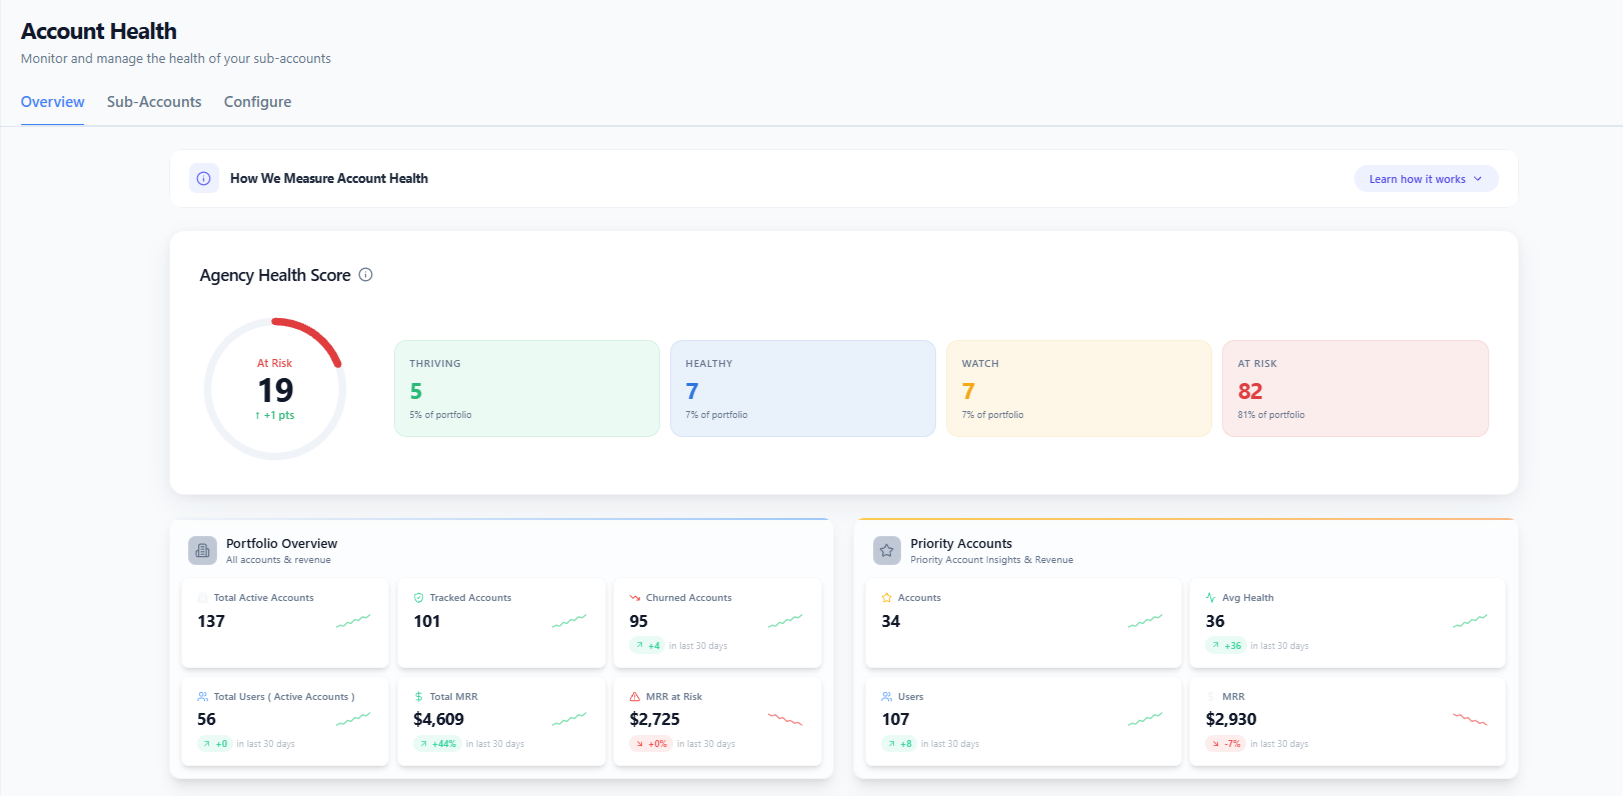Click the Total MRR dollar sign icon
This screenshot has width=1623, height=796.
point(419,697)
